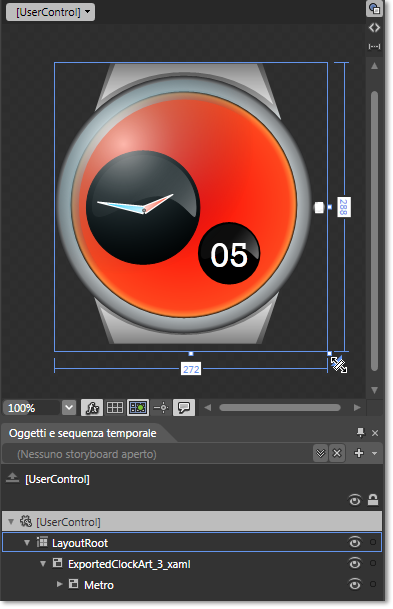Lock the Metro element
Screen dimensions: 393x609
pos(373,584)
